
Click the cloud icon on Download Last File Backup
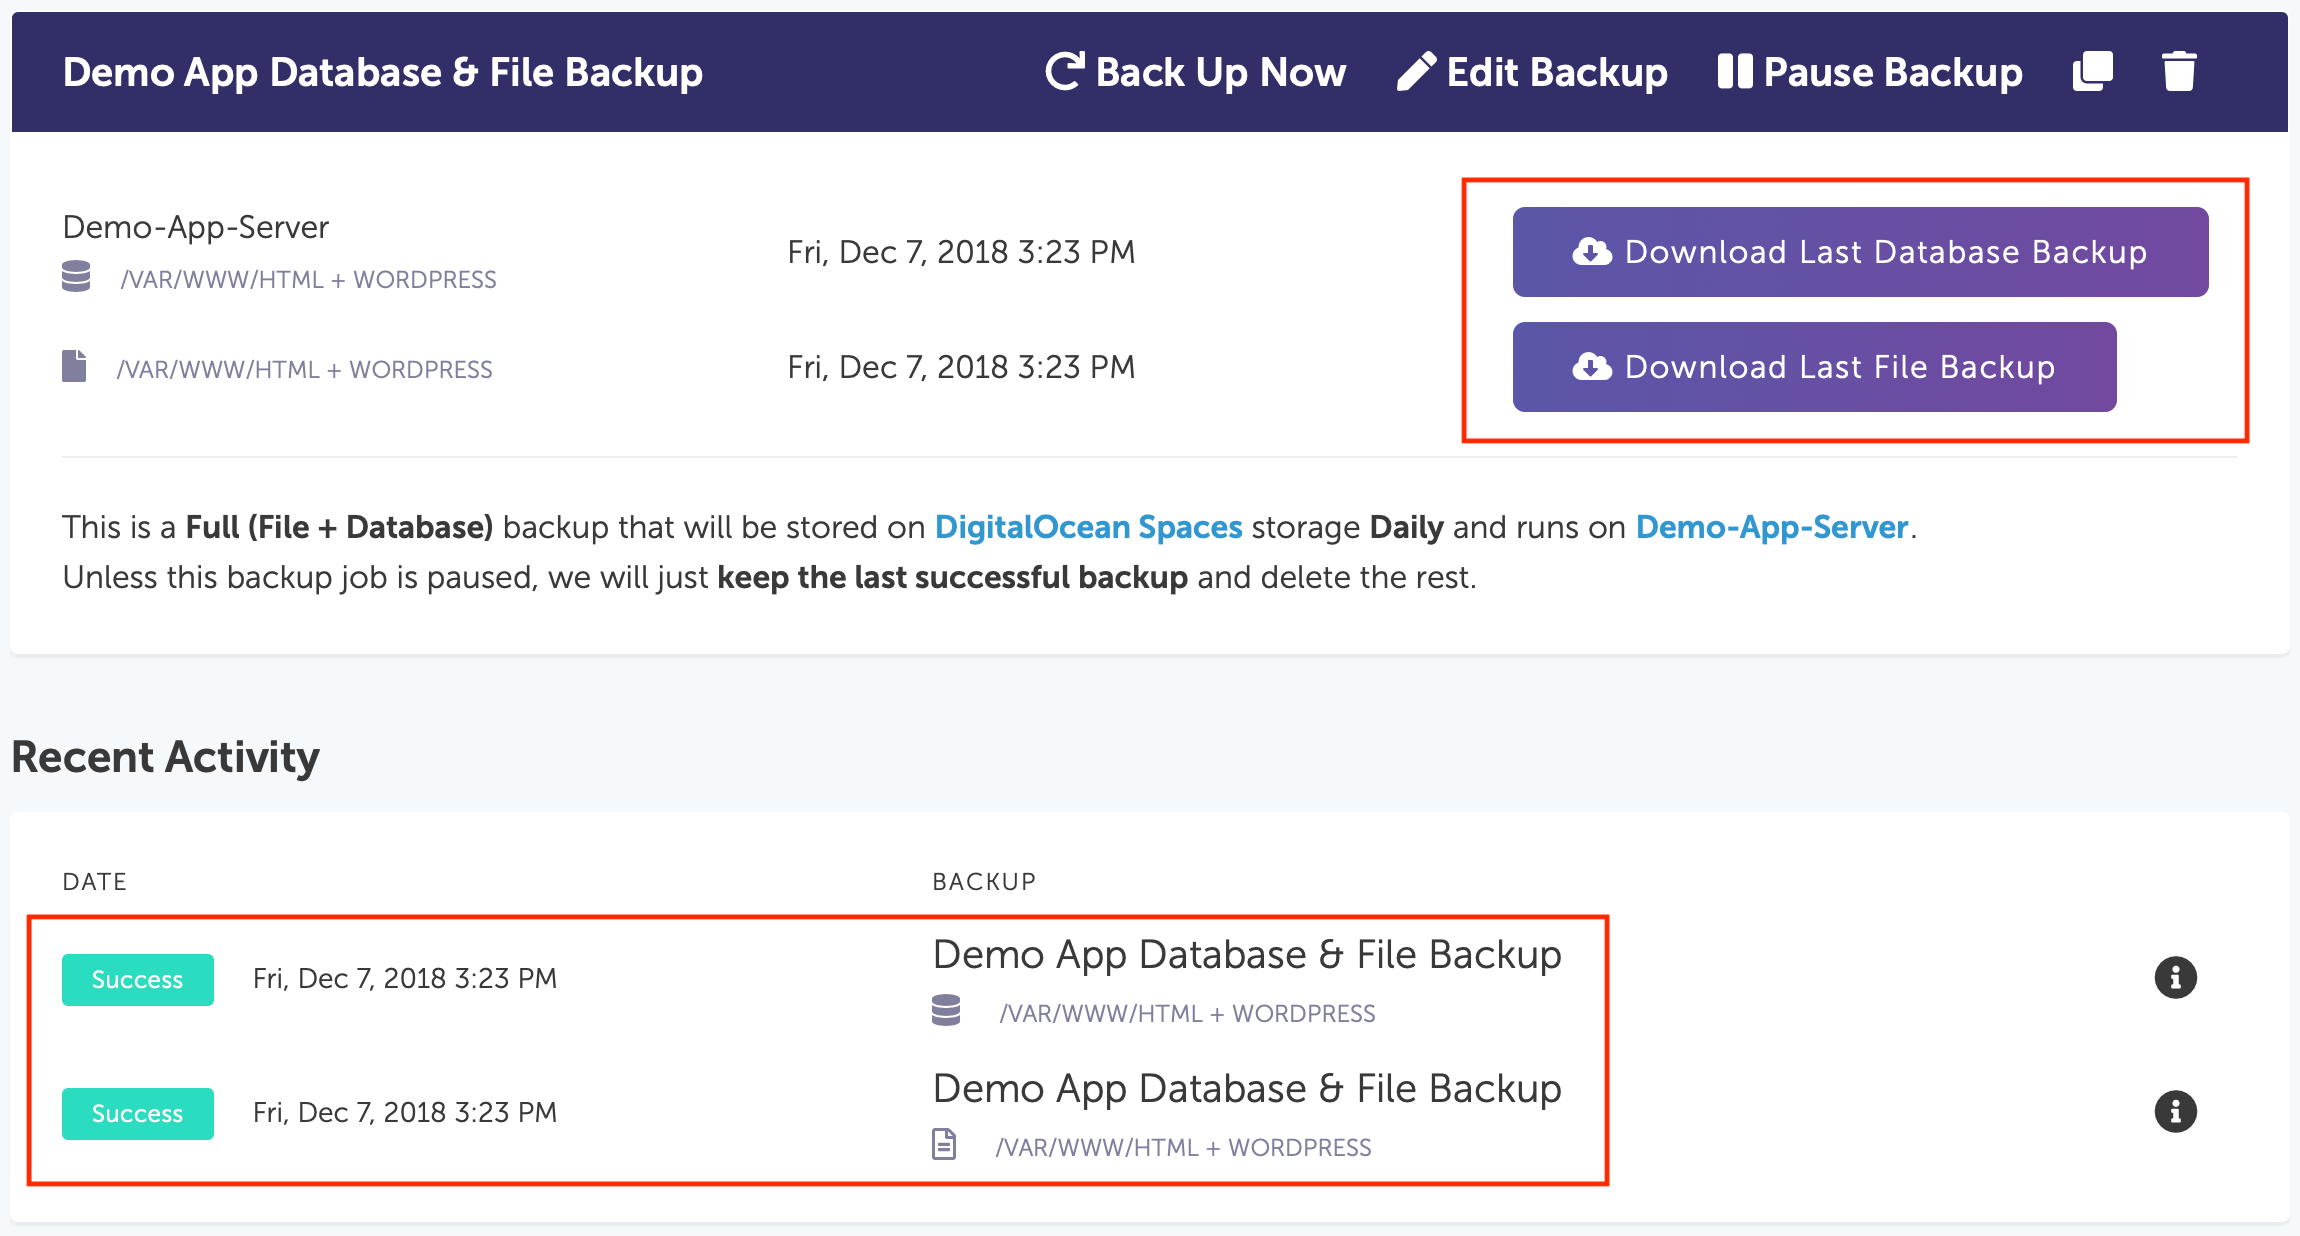1592,367
